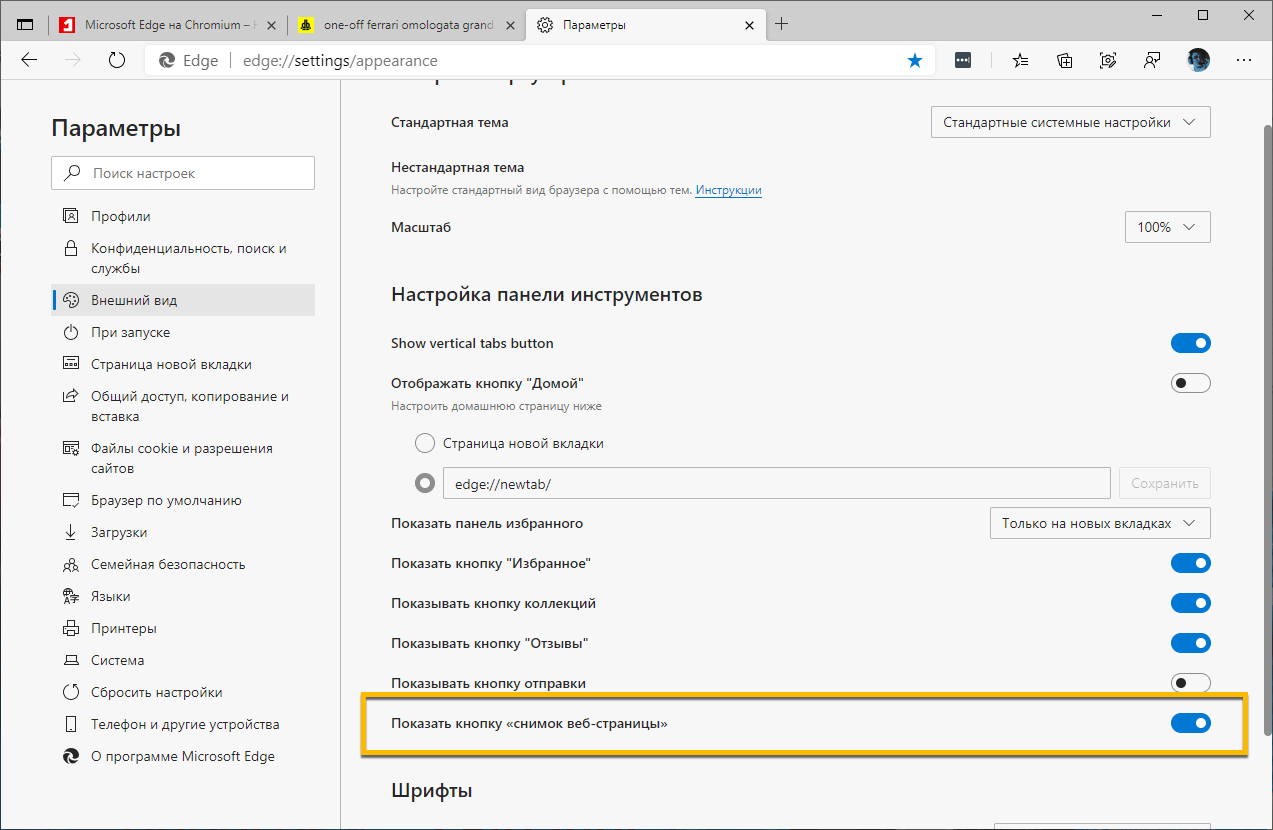
Task: Click the back navigation arrow
Action: (x=28, y=60)
